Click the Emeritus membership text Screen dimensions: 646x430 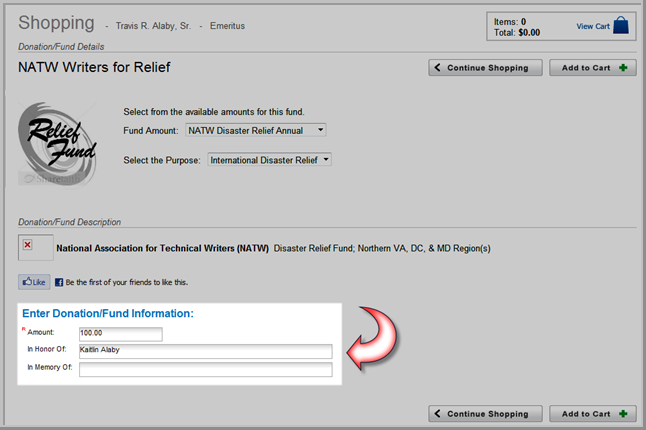[x=227, y=26]
